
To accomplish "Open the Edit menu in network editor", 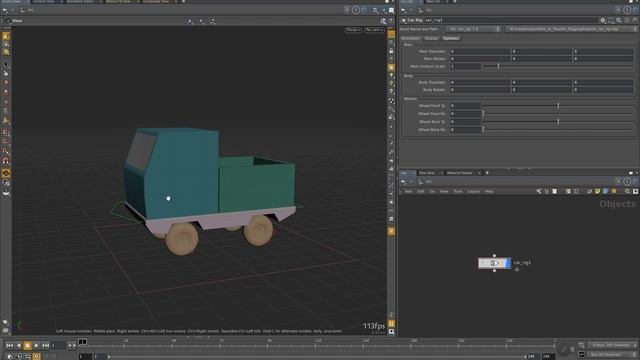I will [420, 191].
